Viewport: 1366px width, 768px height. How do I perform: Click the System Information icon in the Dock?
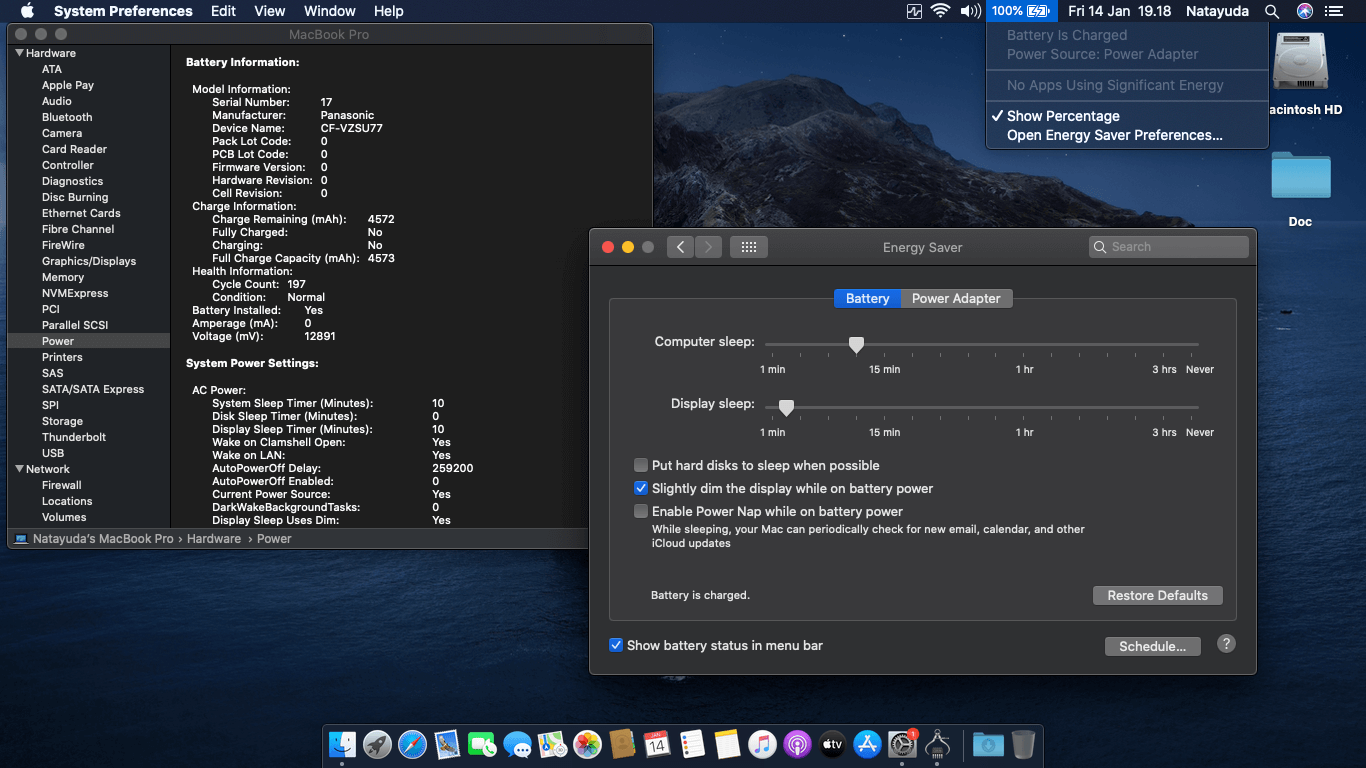937,744
